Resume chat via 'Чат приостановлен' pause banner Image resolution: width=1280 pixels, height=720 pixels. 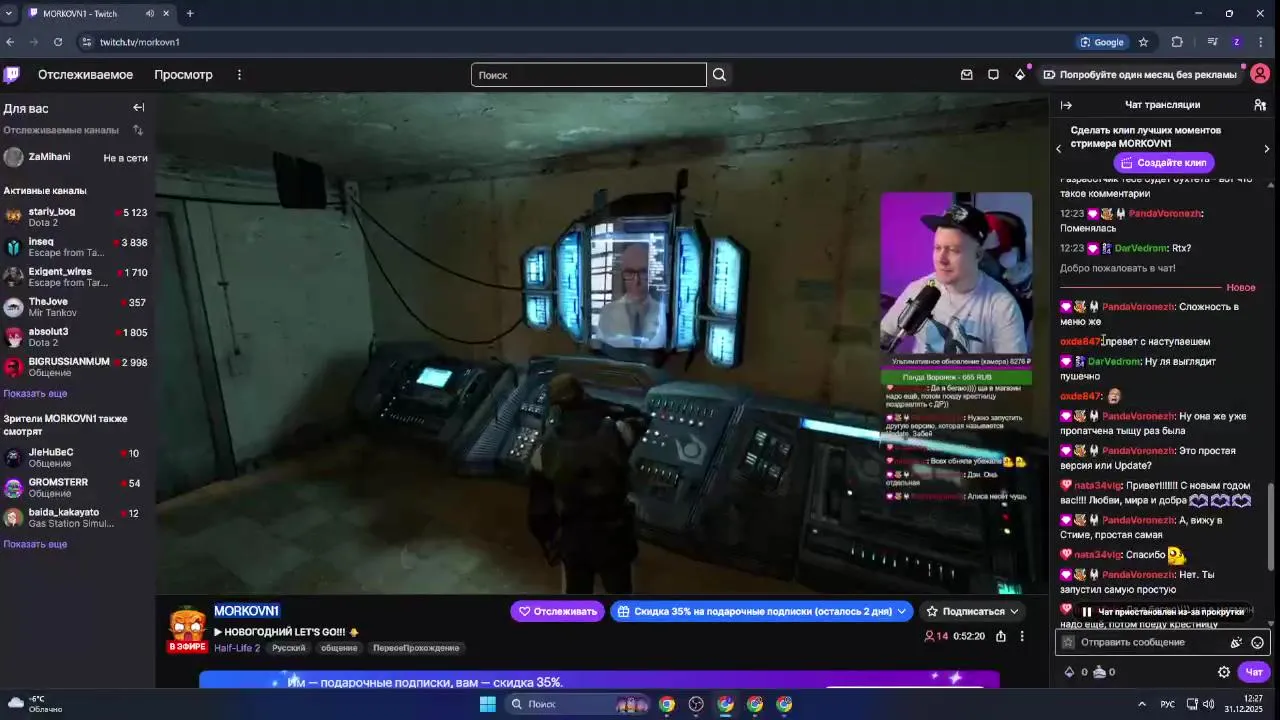(1162, 612)
